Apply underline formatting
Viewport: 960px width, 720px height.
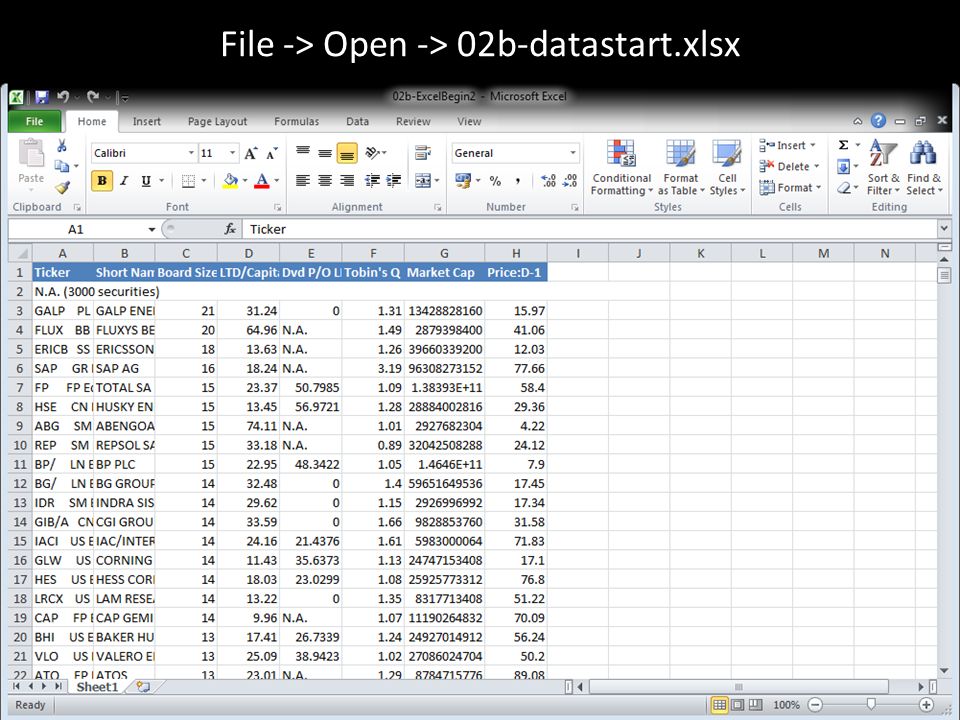click(x=146, y=181)
